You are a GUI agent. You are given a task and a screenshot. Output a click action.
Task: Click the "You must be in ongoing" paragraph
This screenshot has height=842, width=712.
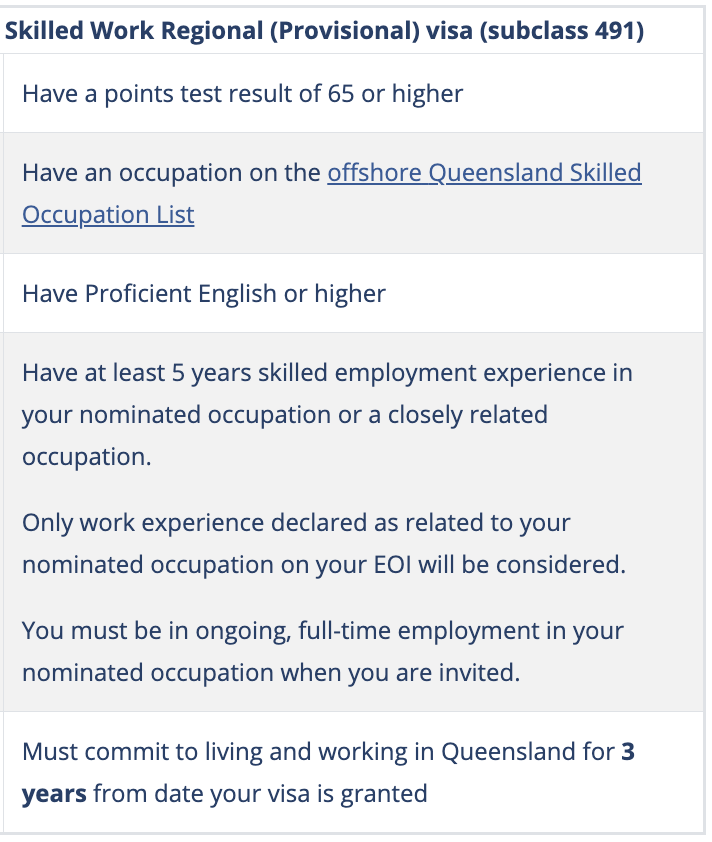pos(322,631)
